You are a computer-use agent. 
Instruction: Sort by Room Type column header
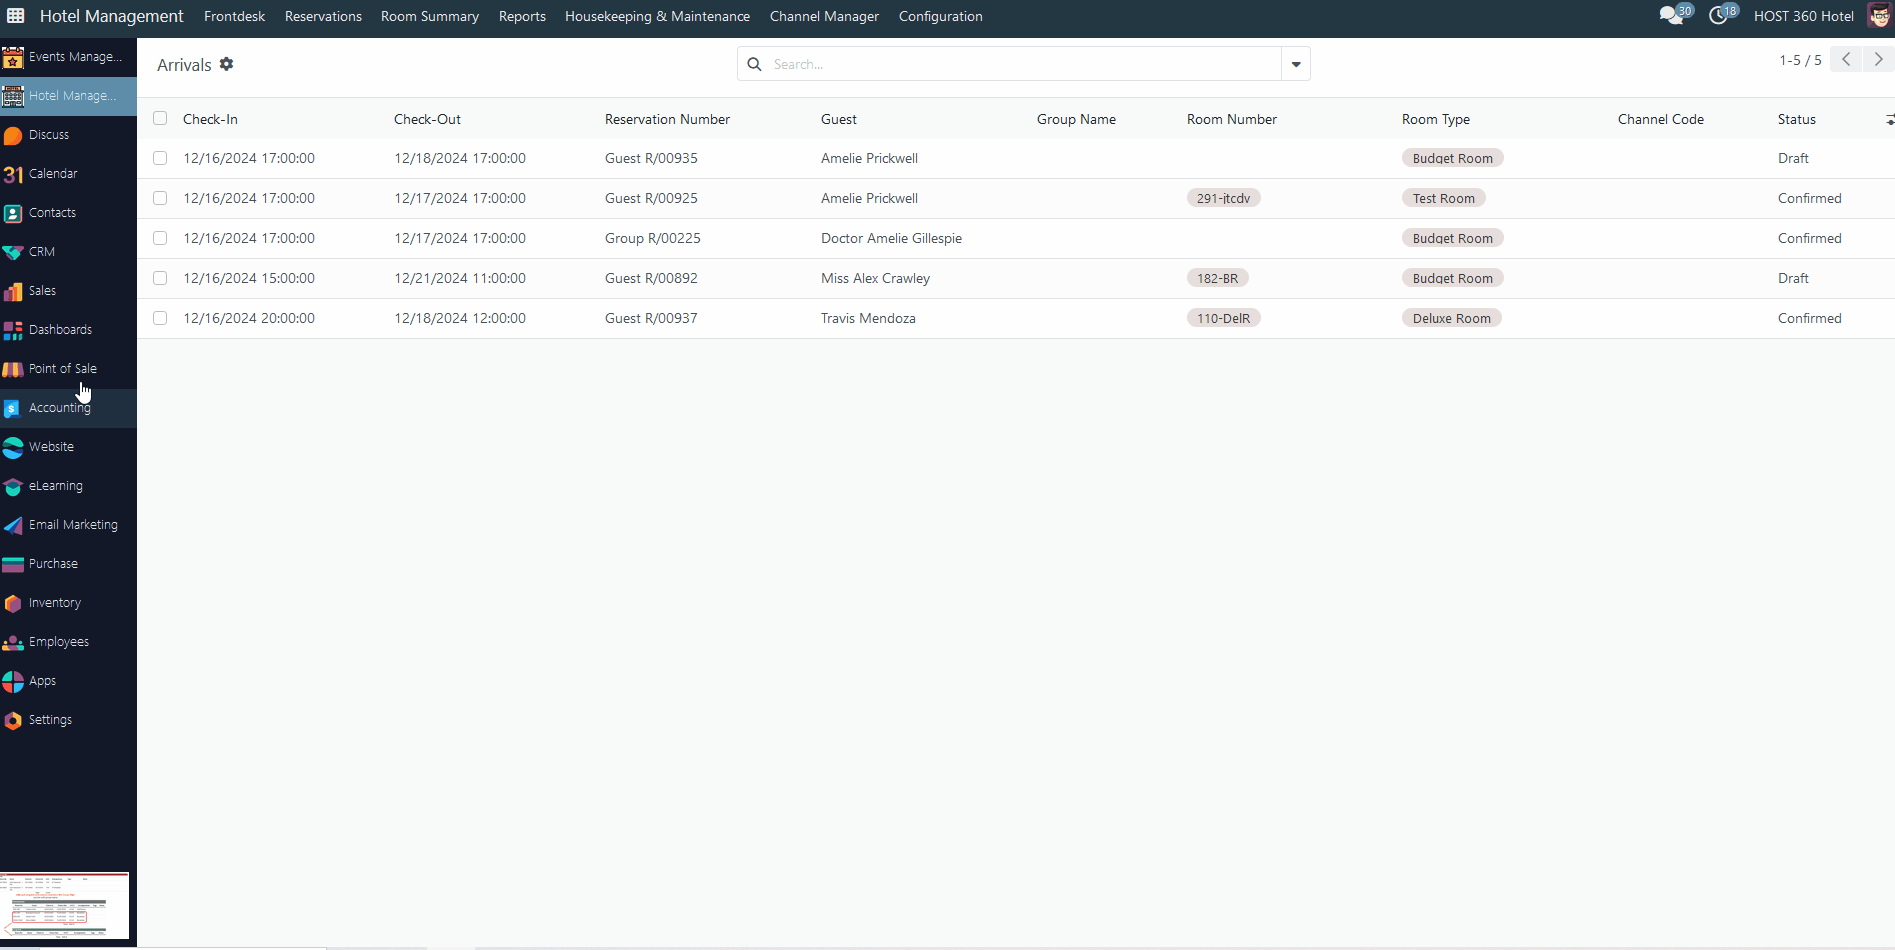coord(1435,119)
